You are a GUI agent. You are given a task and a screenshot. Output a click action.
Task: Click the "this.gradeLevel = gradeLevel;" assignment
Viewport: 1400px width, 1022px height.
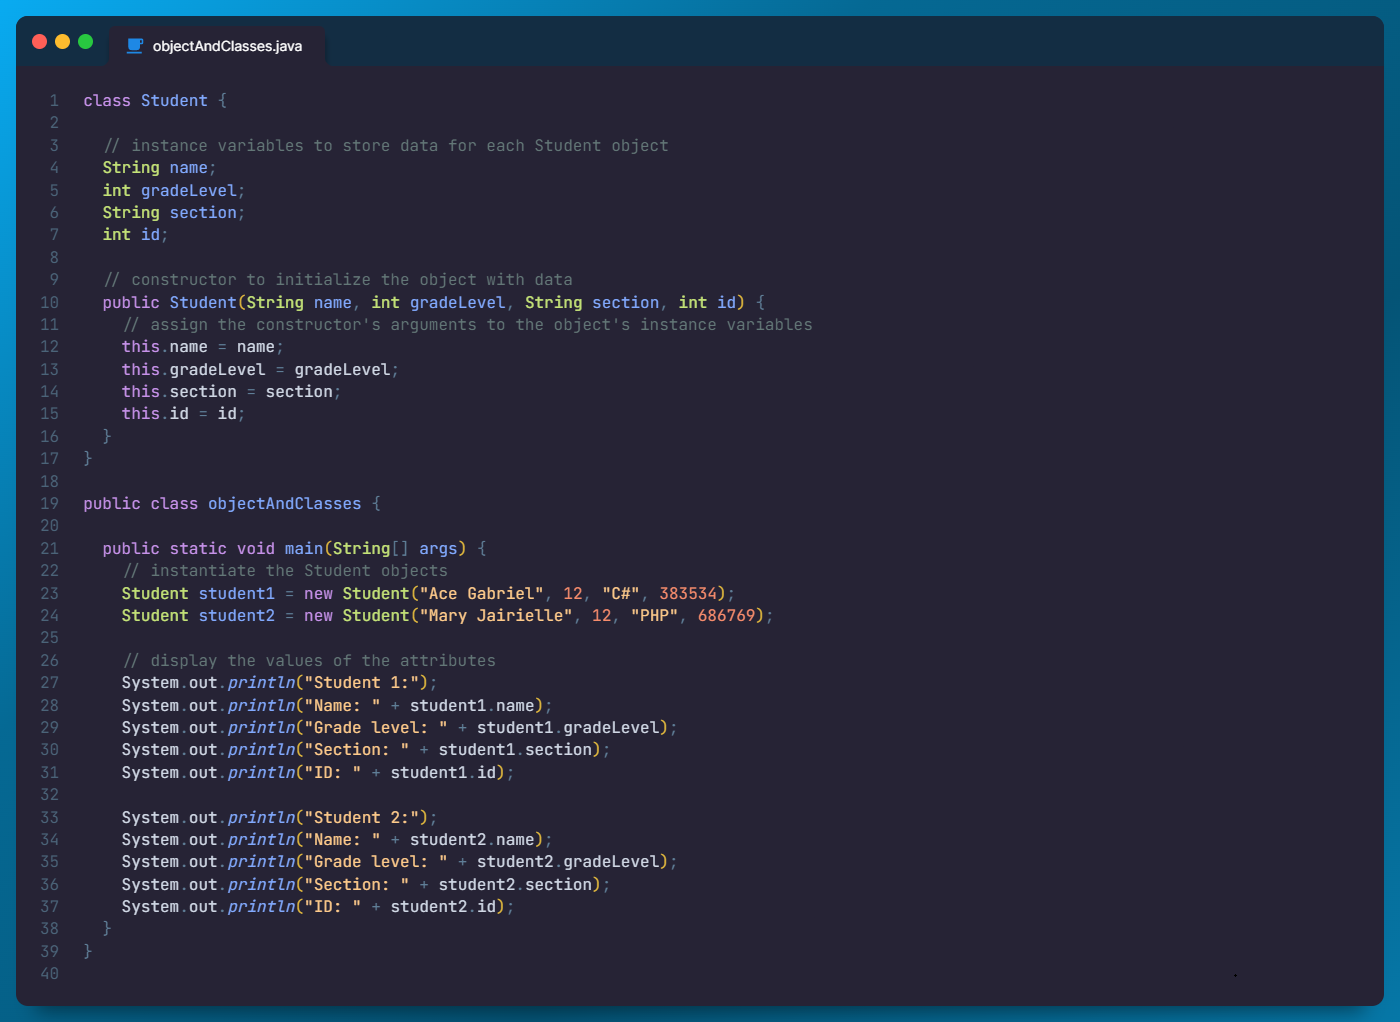pos(260,370)
